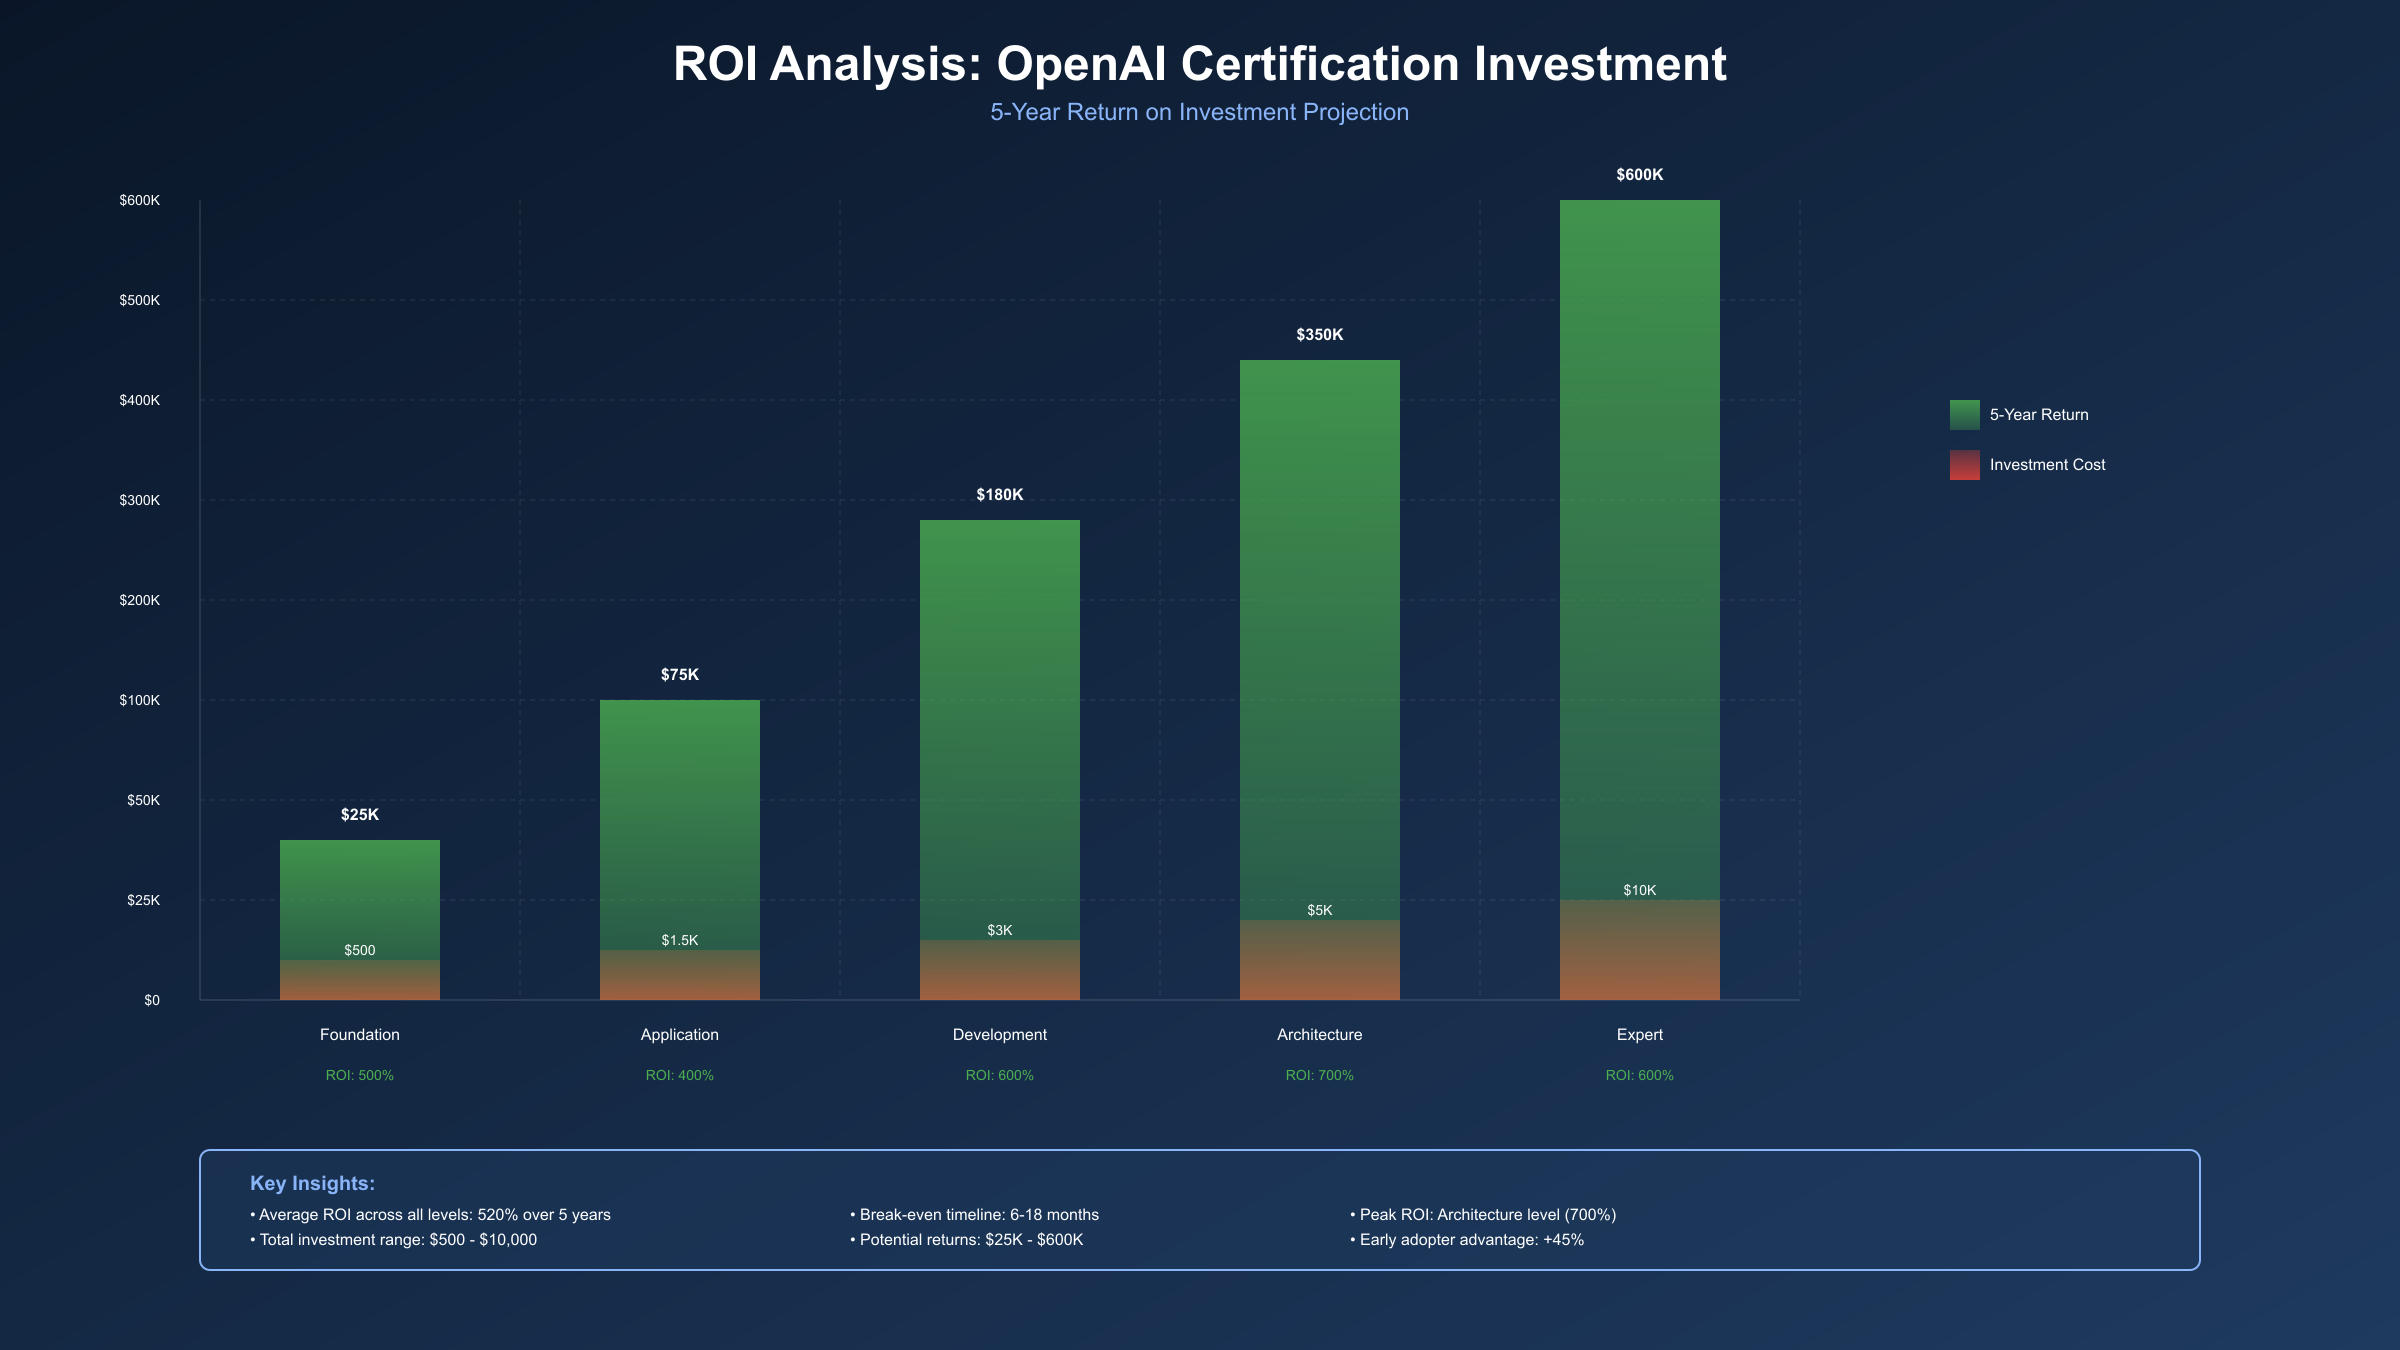Click the $600K y-axis tick label
Screen dimensions: 2400x1350
[x=140, y=201]
